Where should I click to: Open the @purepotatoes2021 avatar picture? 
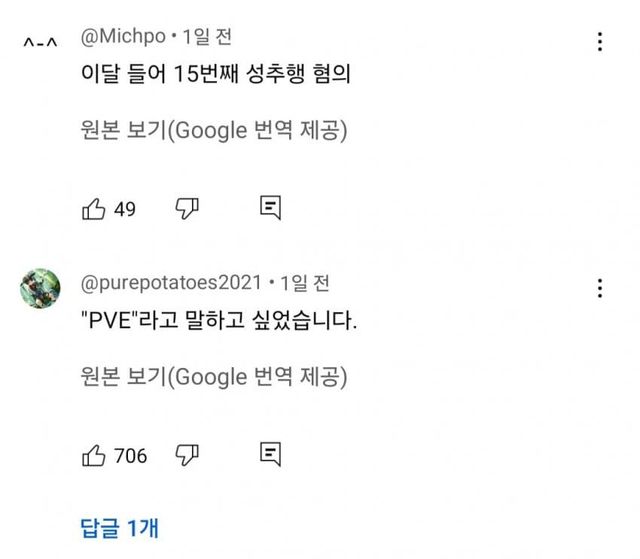tap(40, 288)
